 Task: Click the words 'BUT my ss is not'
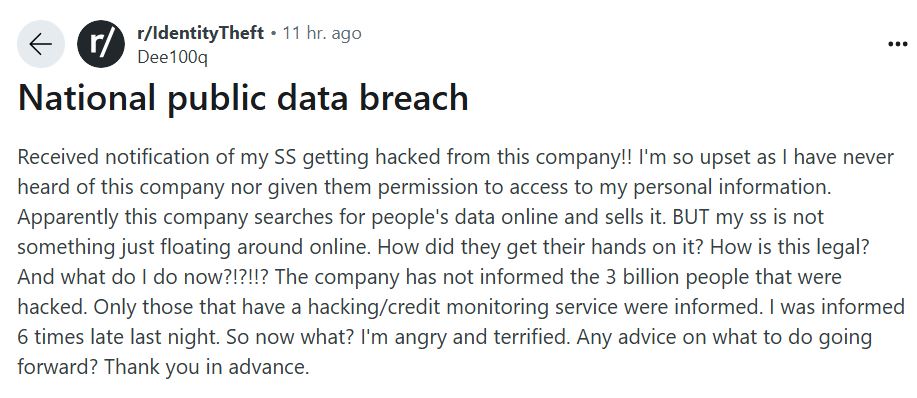(748, 217)
